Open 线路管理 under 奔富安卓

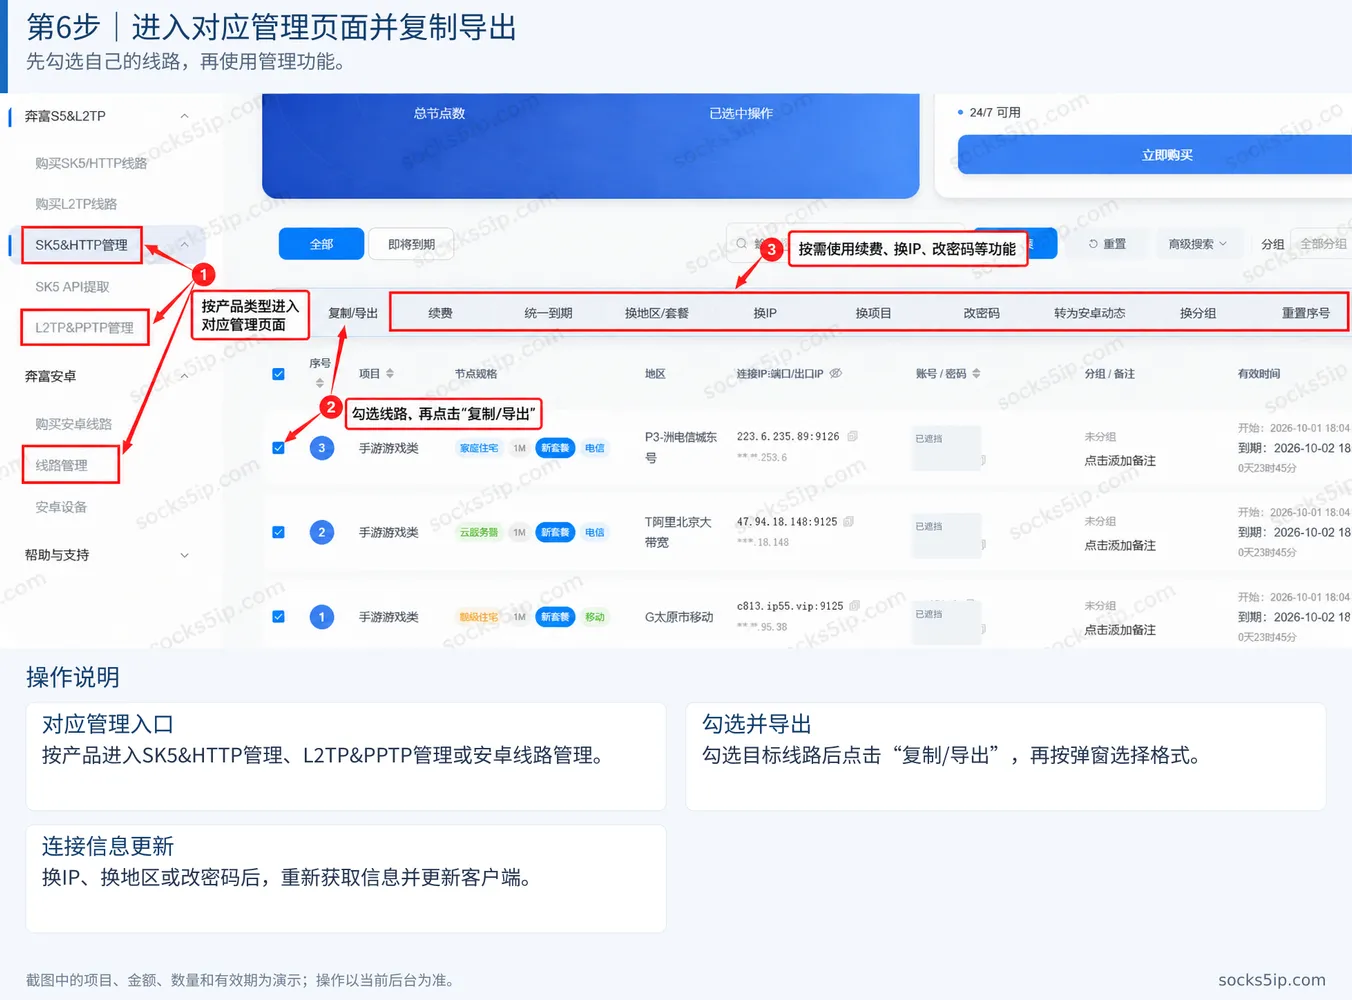pyautogui.click(x=61, y=466)
